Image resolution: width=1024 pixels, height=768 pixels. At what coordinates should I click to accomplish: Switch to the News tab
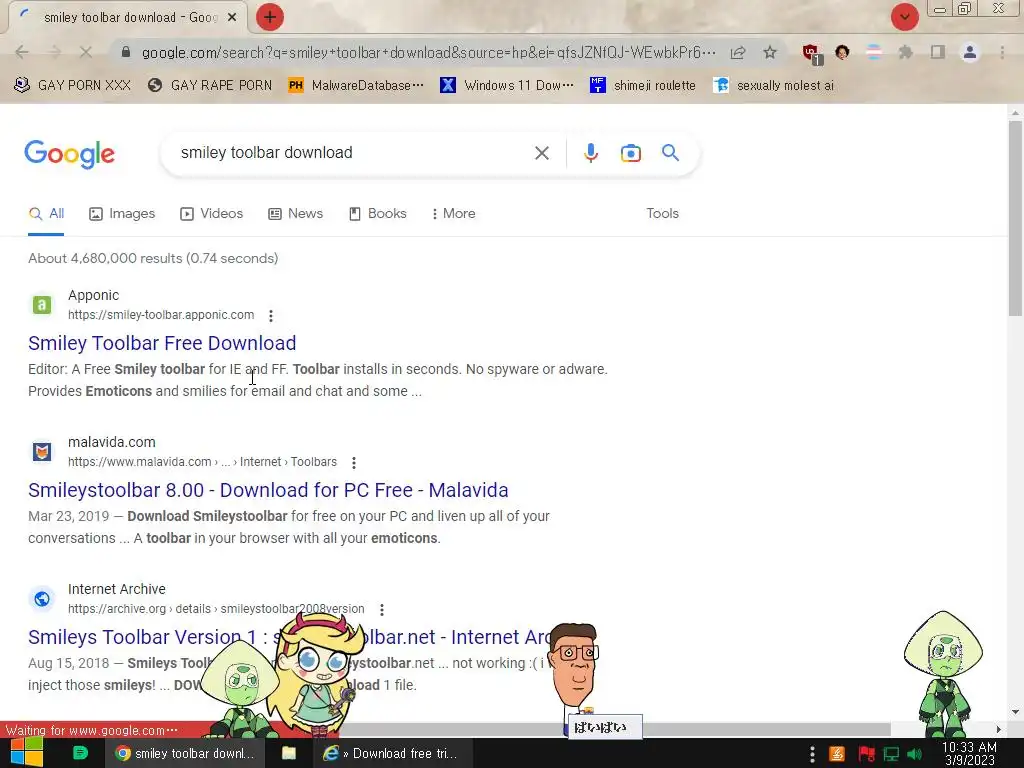296,214
